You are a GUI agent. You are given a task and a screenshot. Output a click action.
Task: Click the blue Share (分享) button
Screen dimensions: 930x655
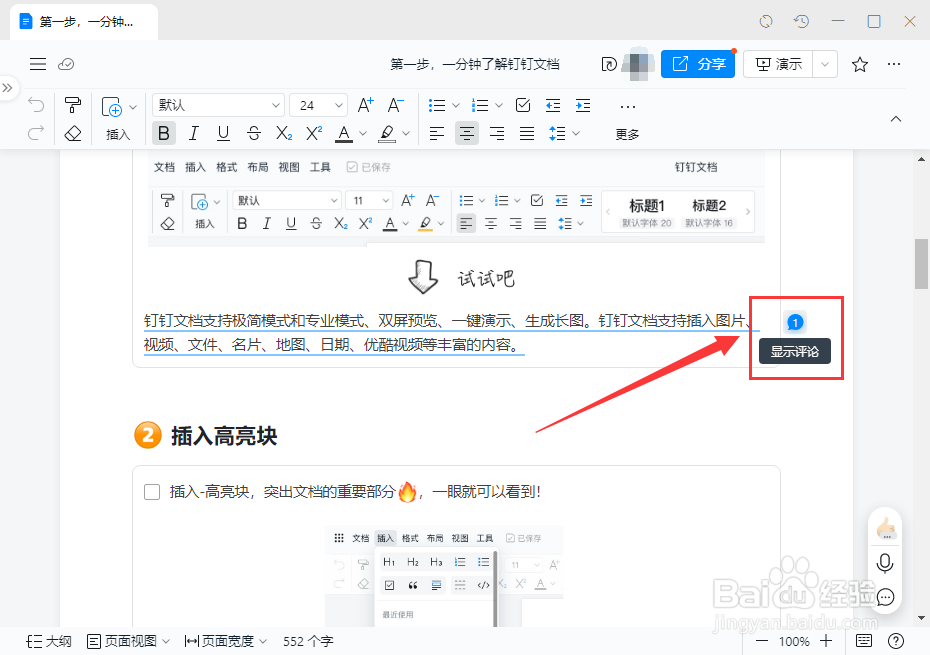pos(698,64)
